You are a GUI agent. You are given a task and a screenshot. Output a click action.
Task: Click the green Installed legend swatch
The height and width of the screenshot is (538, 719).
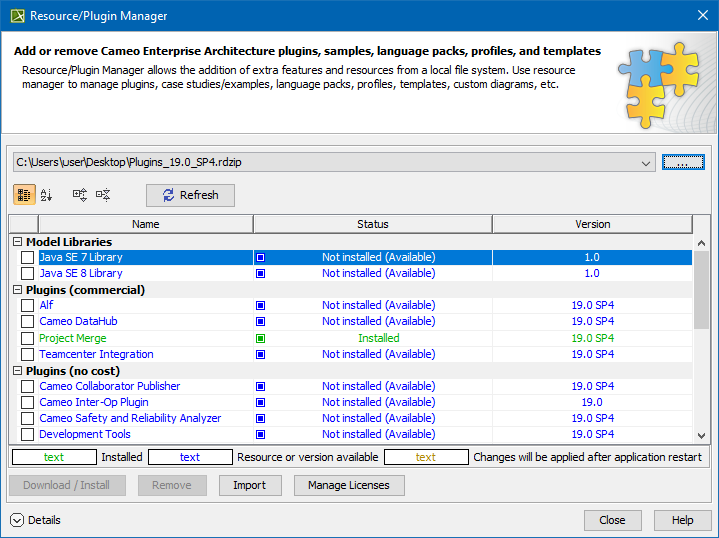point(54,457)
